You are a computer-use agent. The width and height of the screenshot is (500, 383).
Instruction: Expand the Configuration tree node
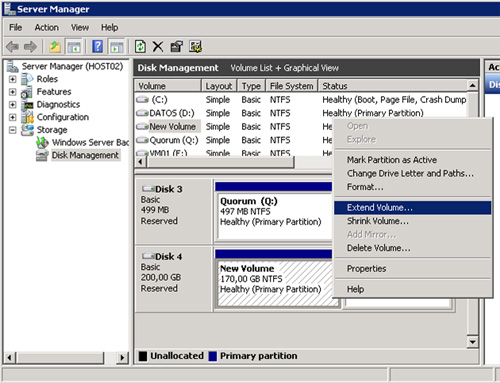(12, 117)
